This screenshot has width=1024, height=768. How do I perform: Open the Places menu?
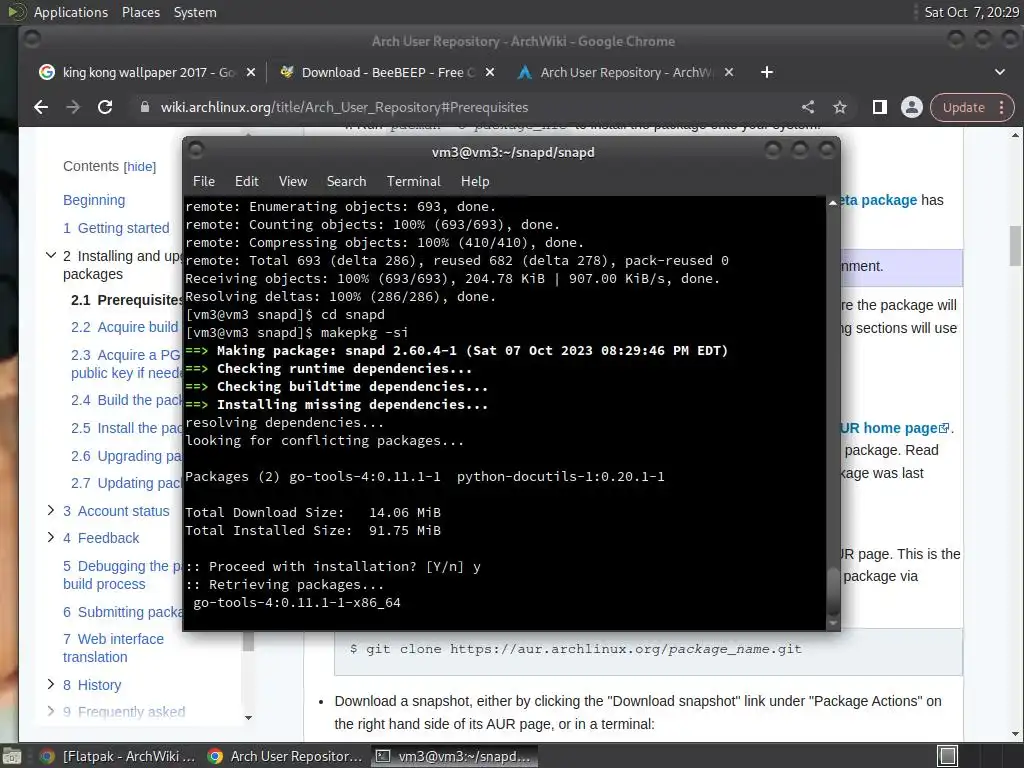140,12
